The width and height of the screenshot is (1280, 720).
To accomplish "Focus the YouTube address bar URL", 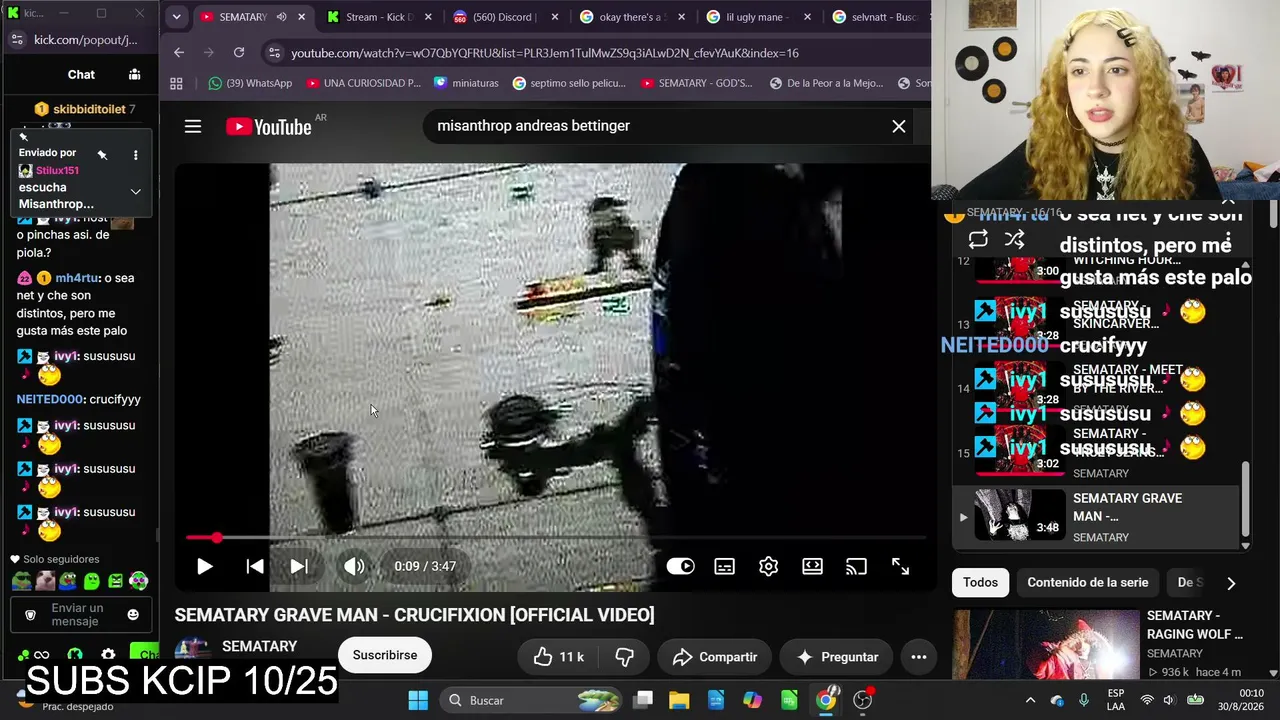I will point(545,53).
